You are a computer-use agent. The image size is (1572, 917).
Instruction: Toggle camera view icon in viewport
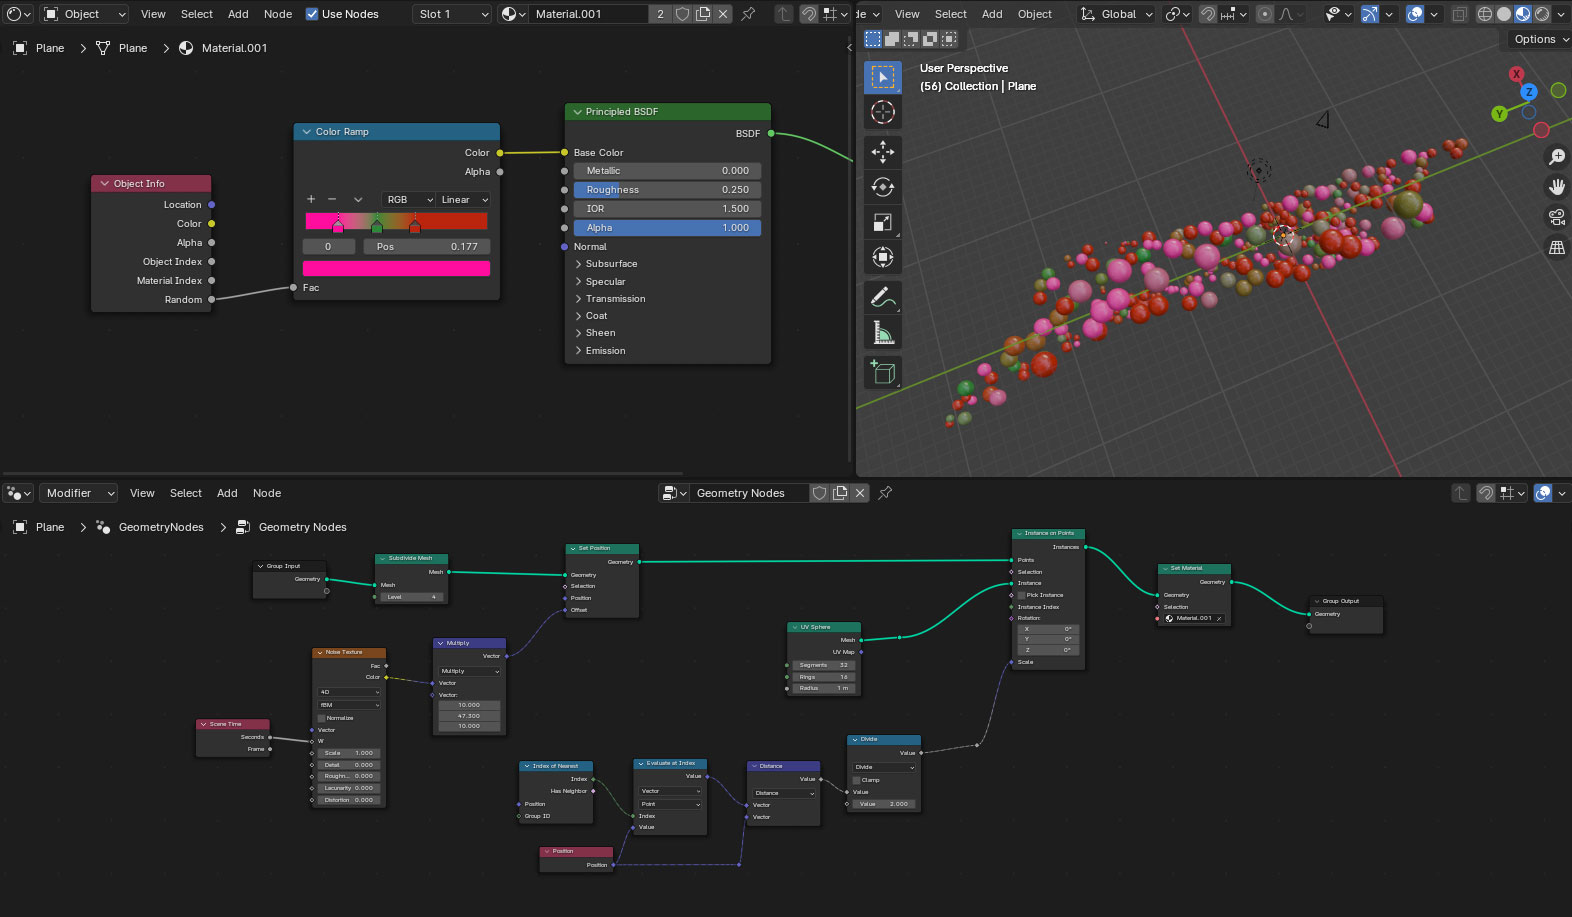tap(1557, 217)
